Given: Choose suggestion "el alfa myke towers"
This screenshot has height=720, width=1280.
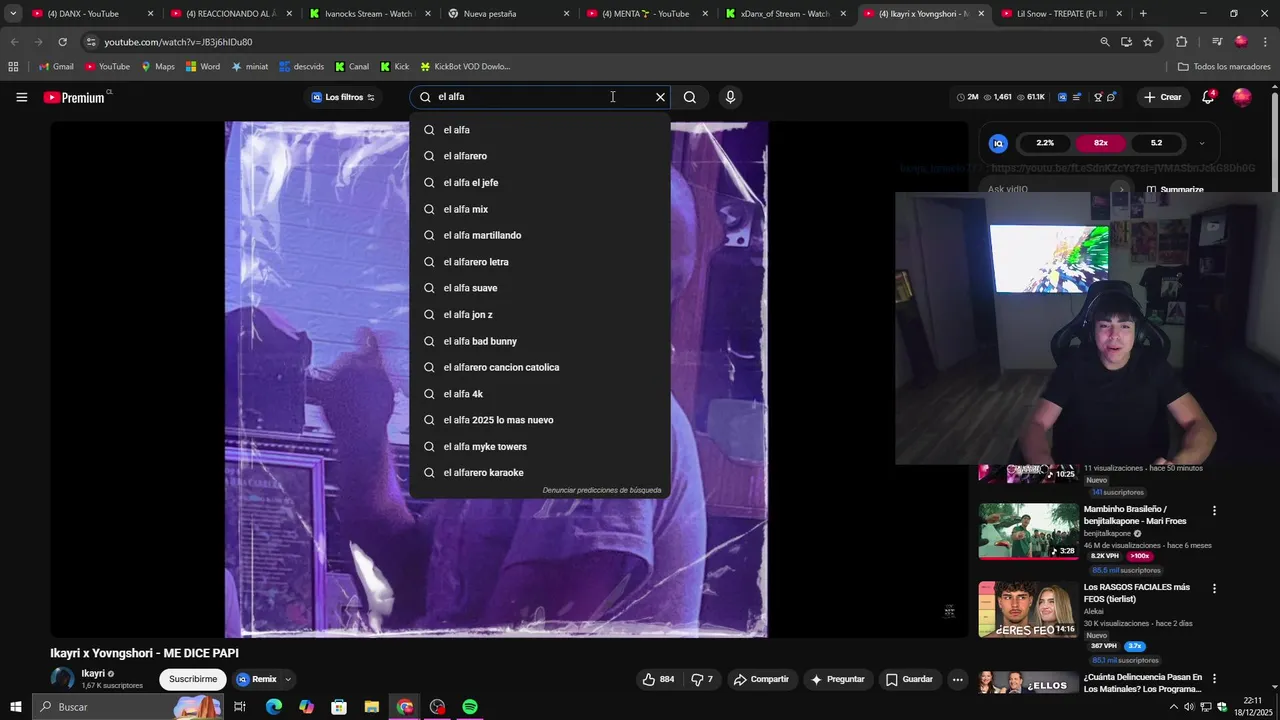Looking at the screenshot, I should (540, 446).
